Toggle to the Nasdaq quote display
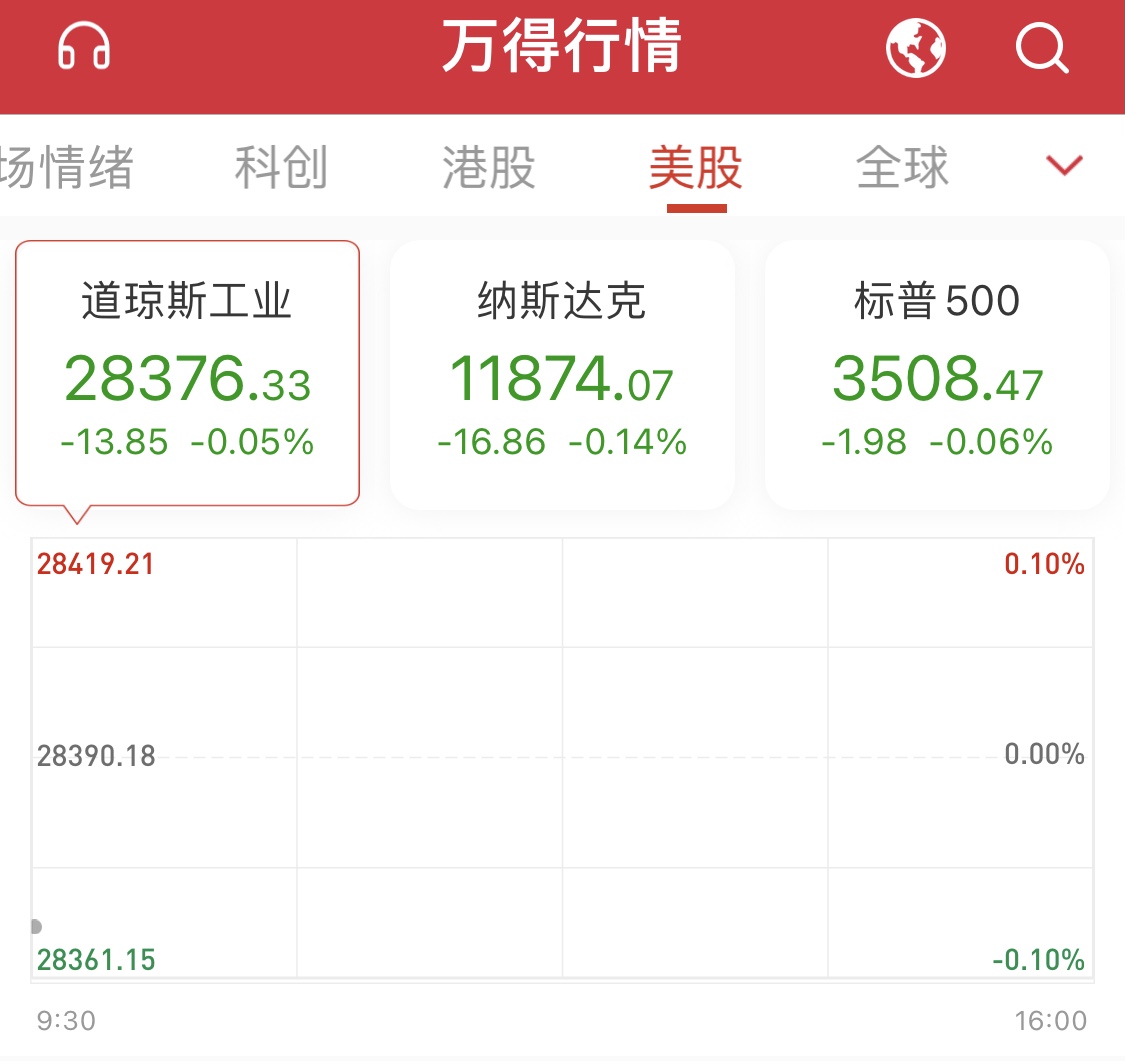This screenshot has width=1125, height=1061. pyautogui.click(x=562, y=370)
